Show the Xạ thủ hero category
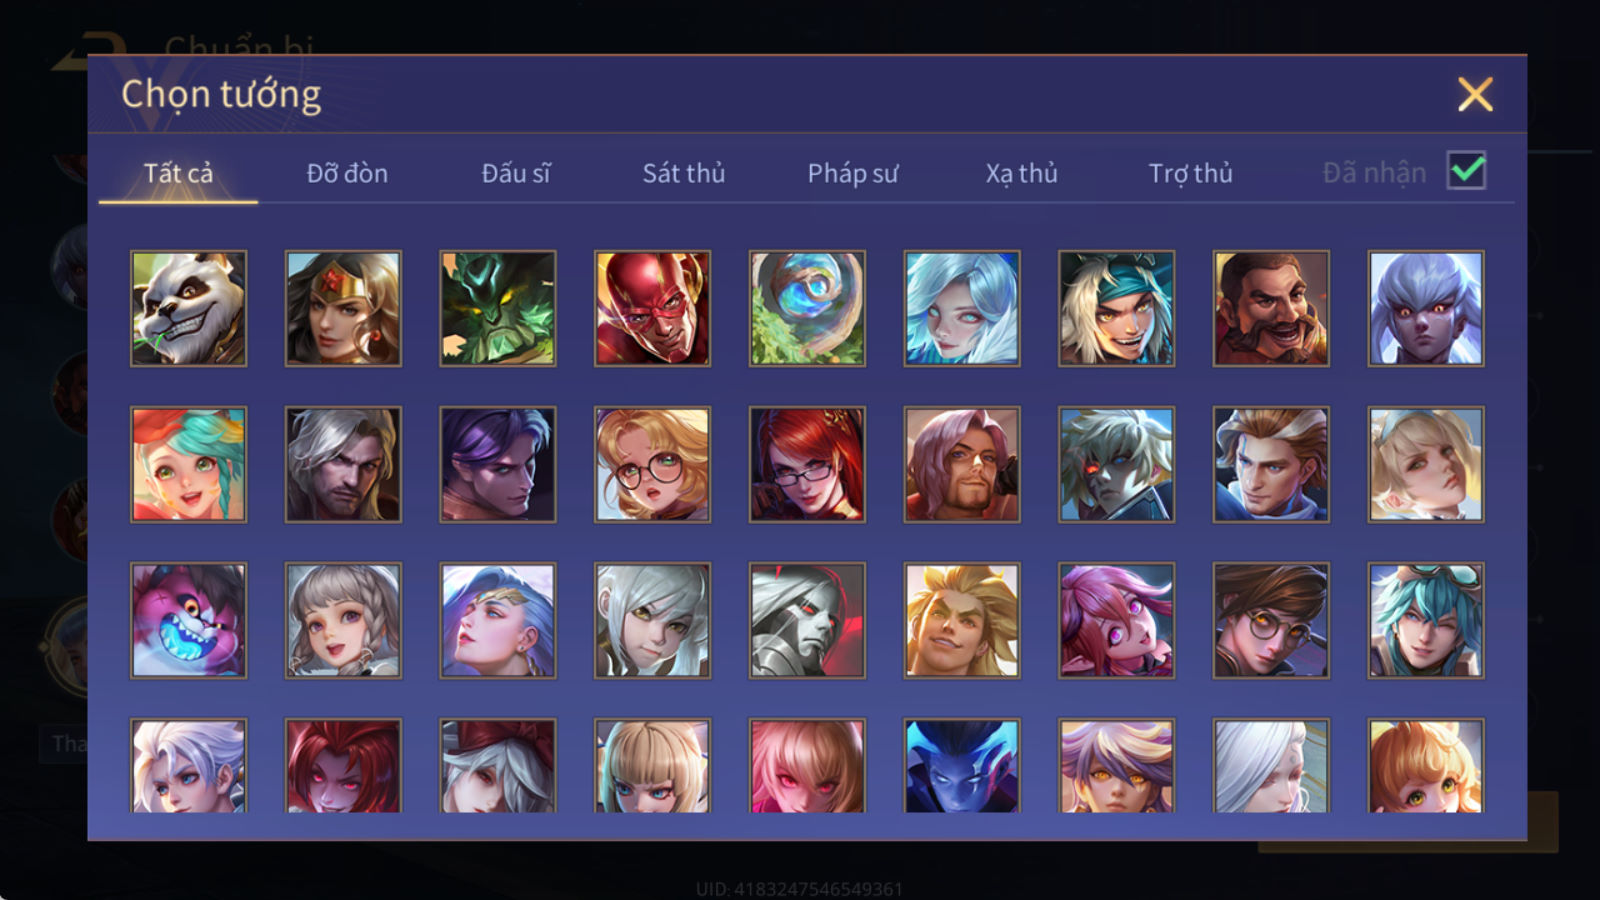This screenshot has width=1600, height=900. click(x=1021, y=173)
